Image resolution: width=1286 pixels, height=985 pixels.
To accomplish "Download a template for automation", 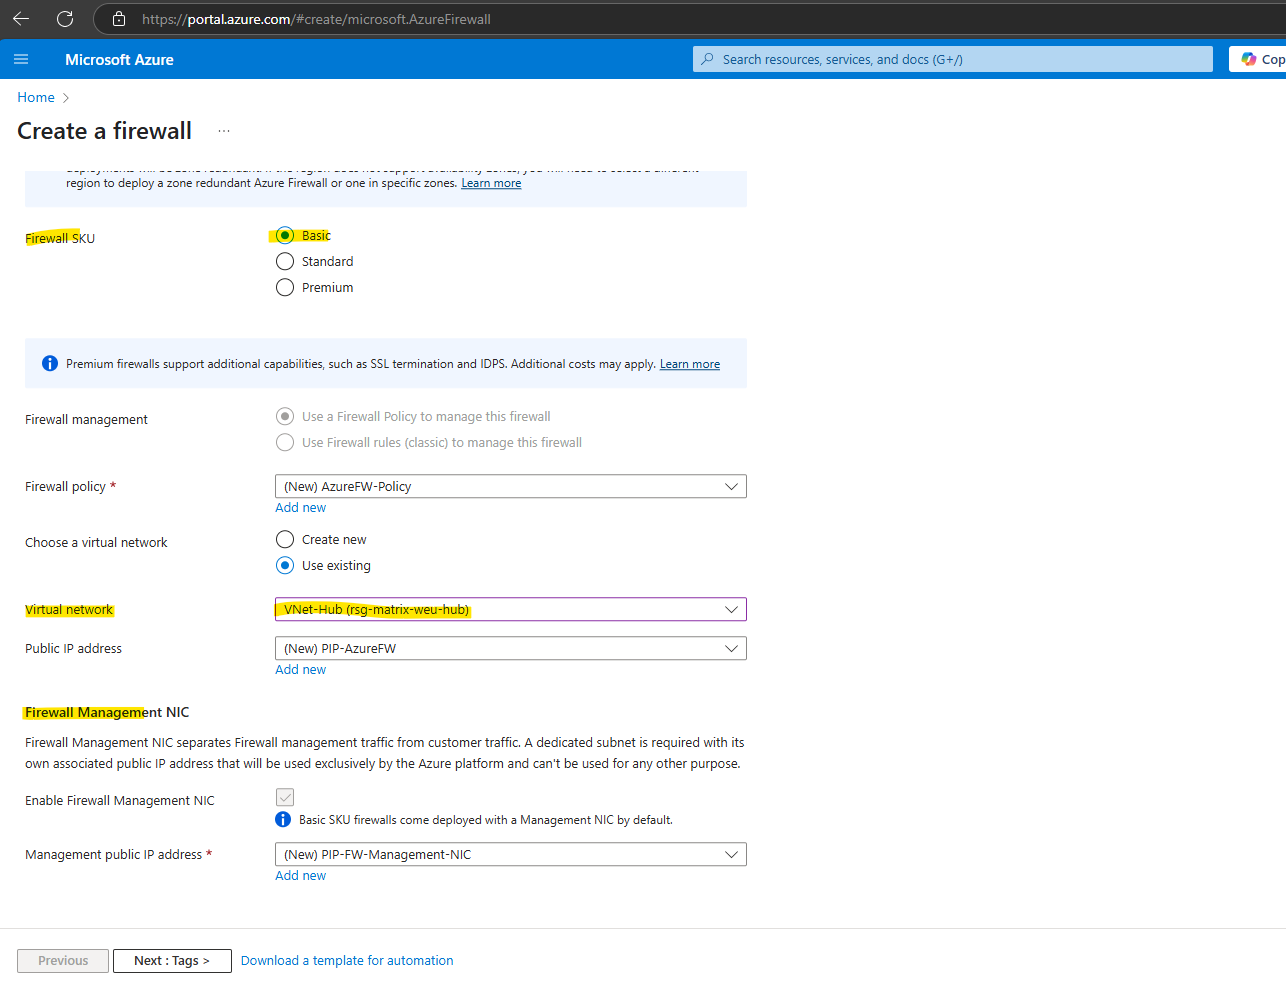I will click(x=347, y=960).
